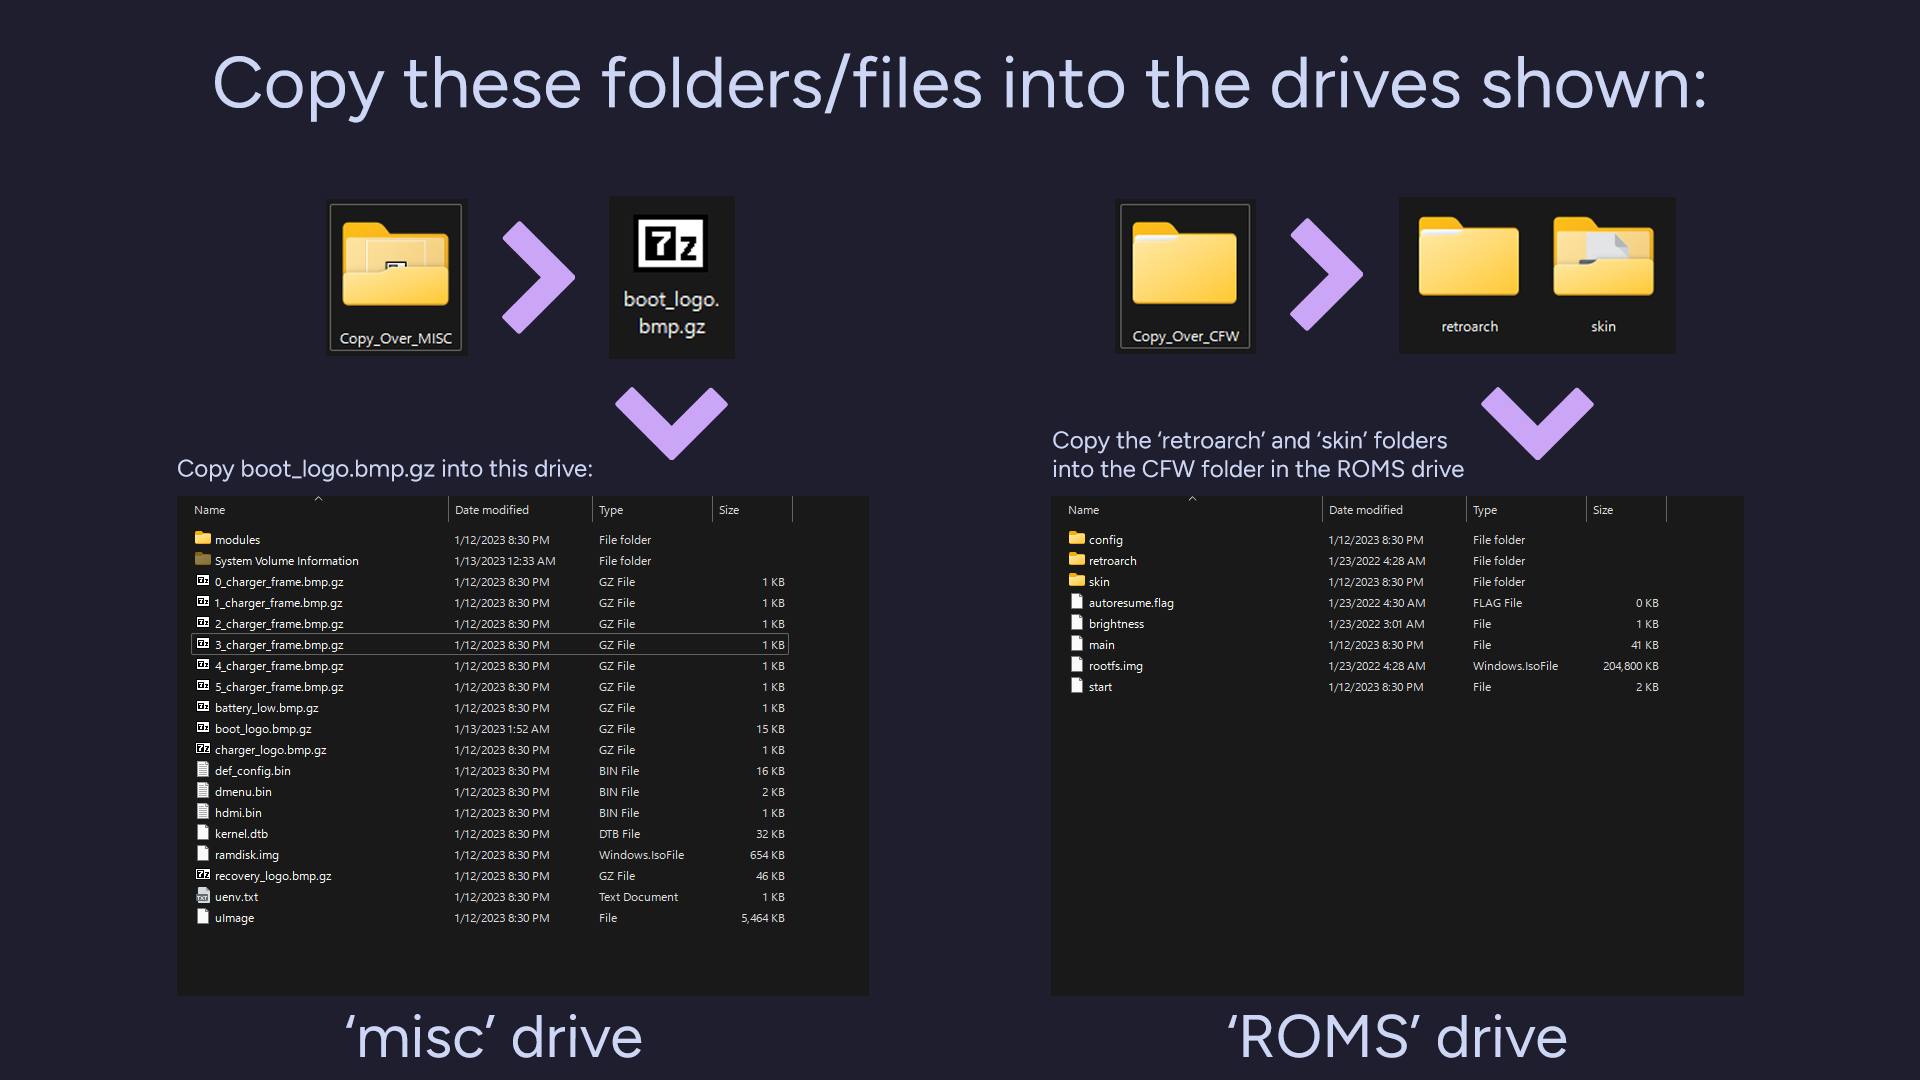Viewport: 1920px width, 1080px height.
Task: Click FLAG File type of autoresume.flag
Action: pos(1497,603)
